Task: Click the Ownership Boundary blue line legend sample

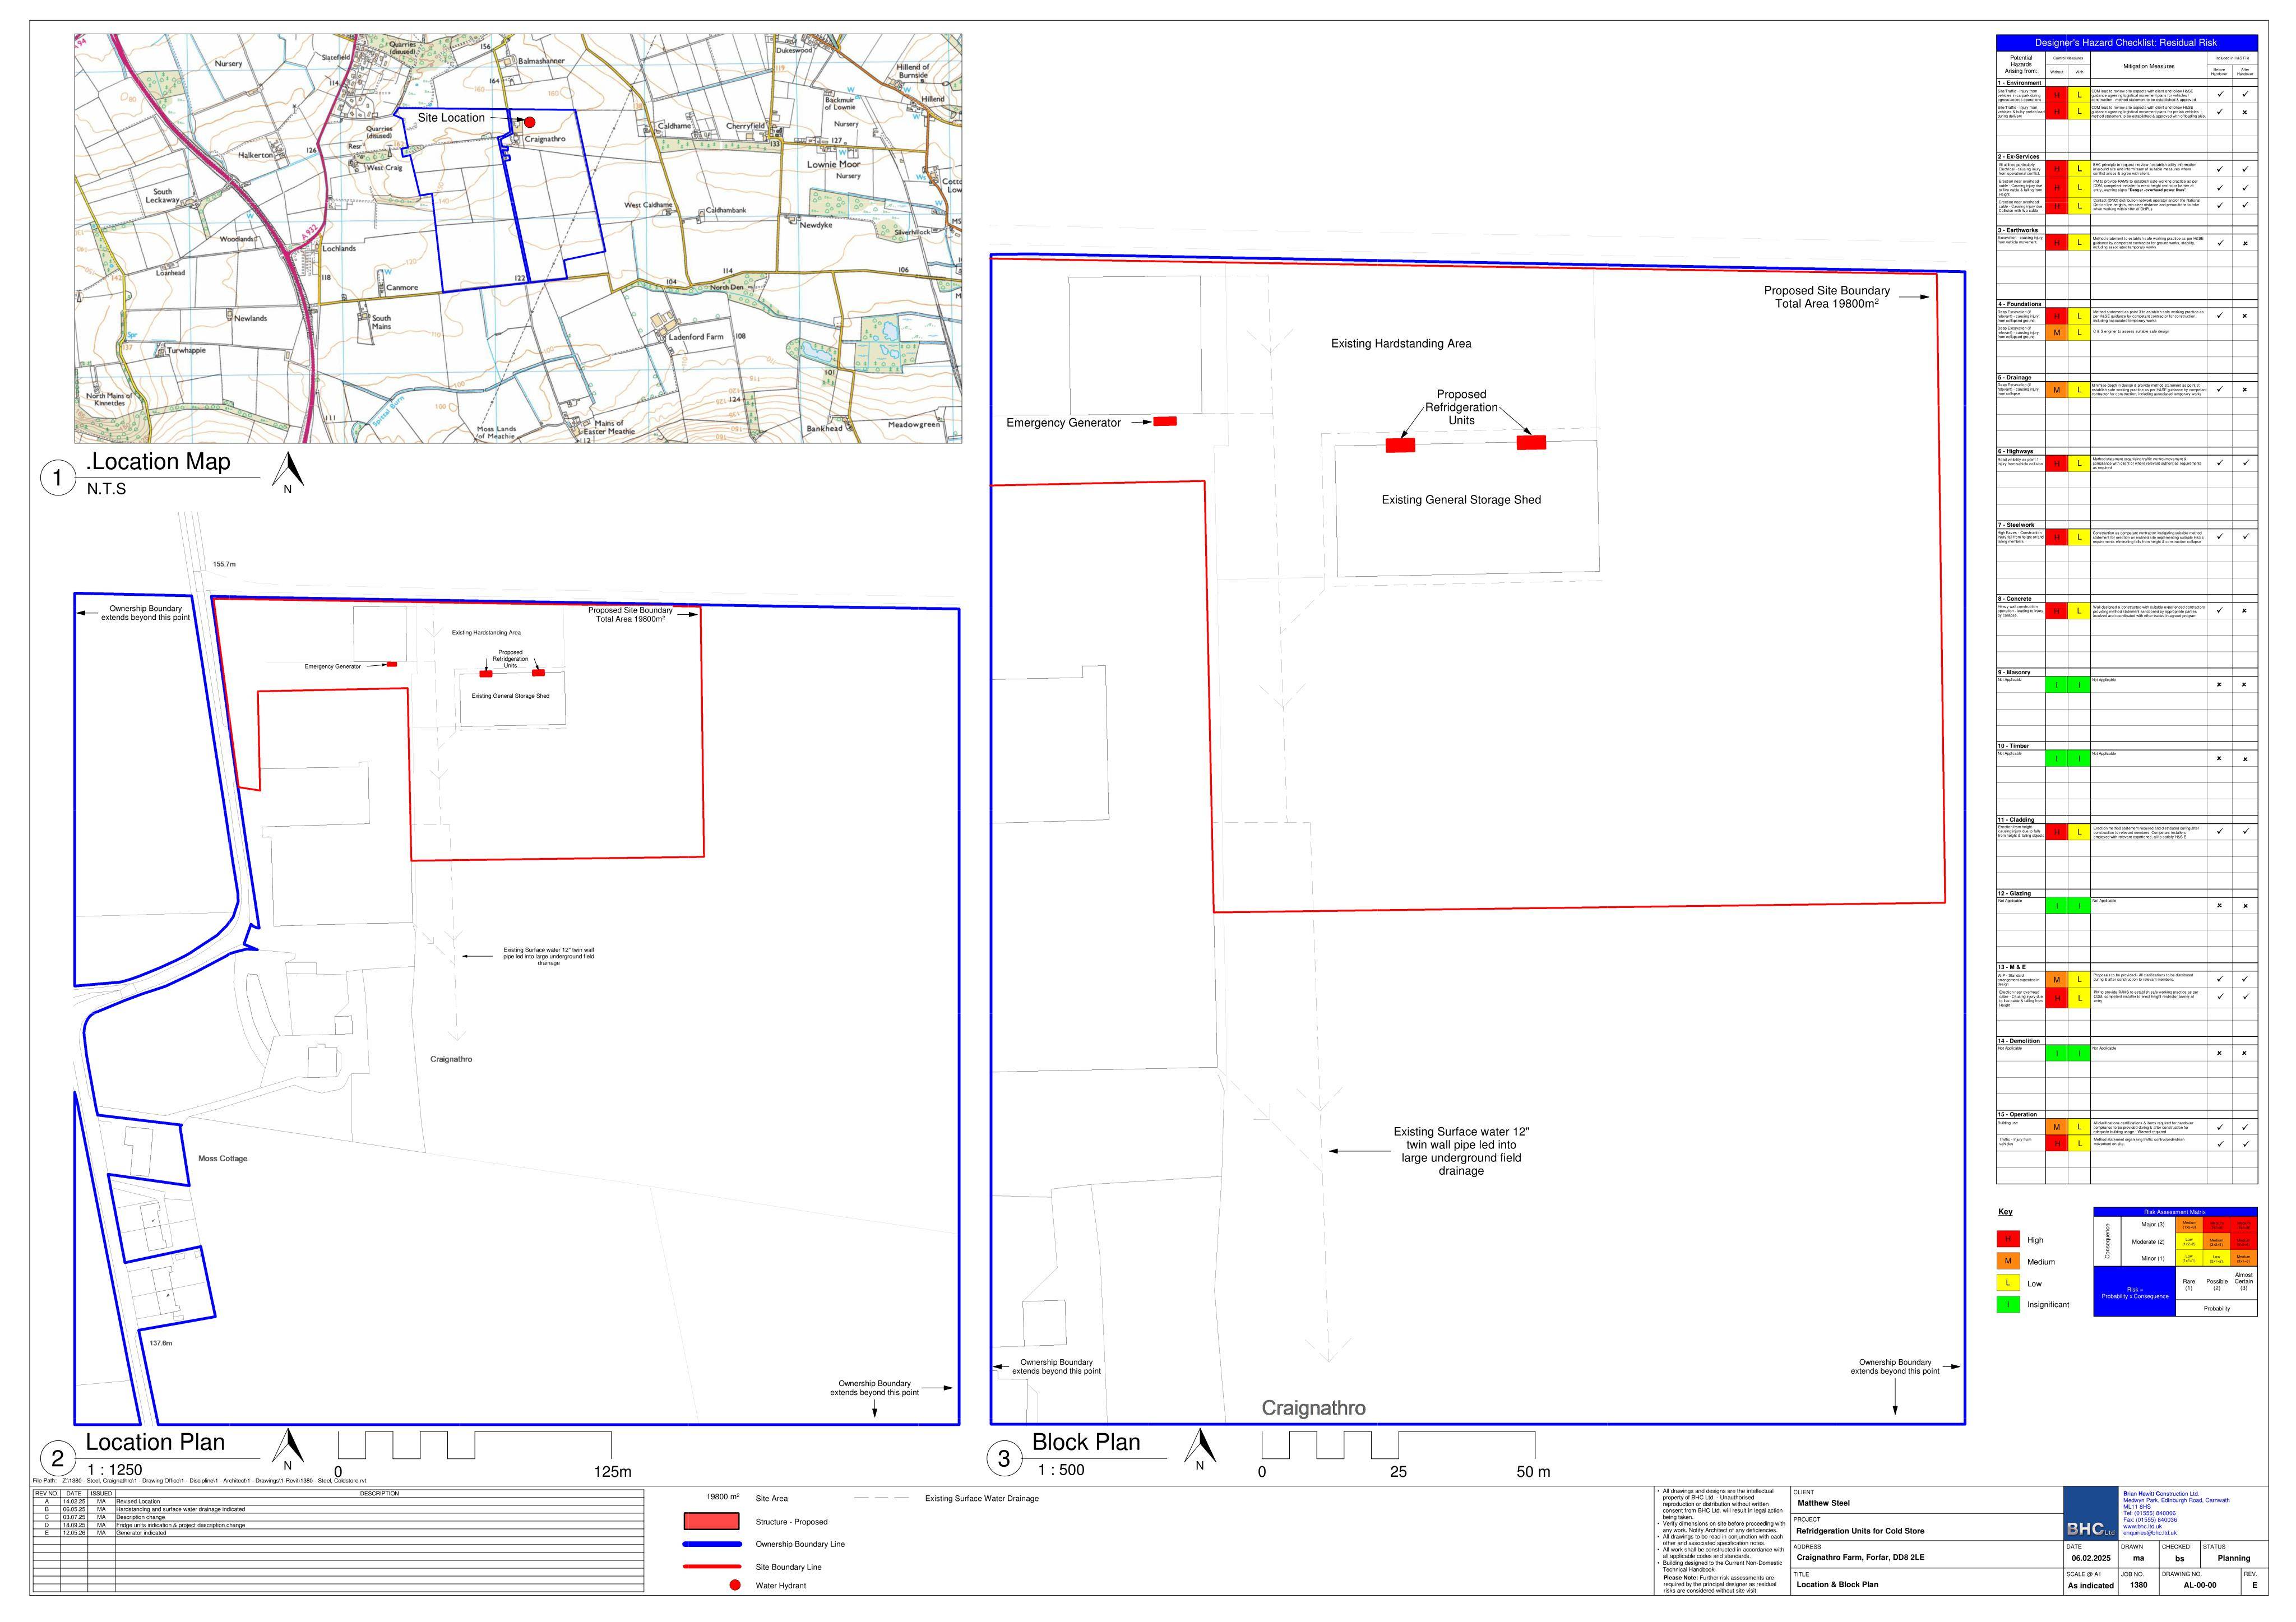Action: (711, 1544)
